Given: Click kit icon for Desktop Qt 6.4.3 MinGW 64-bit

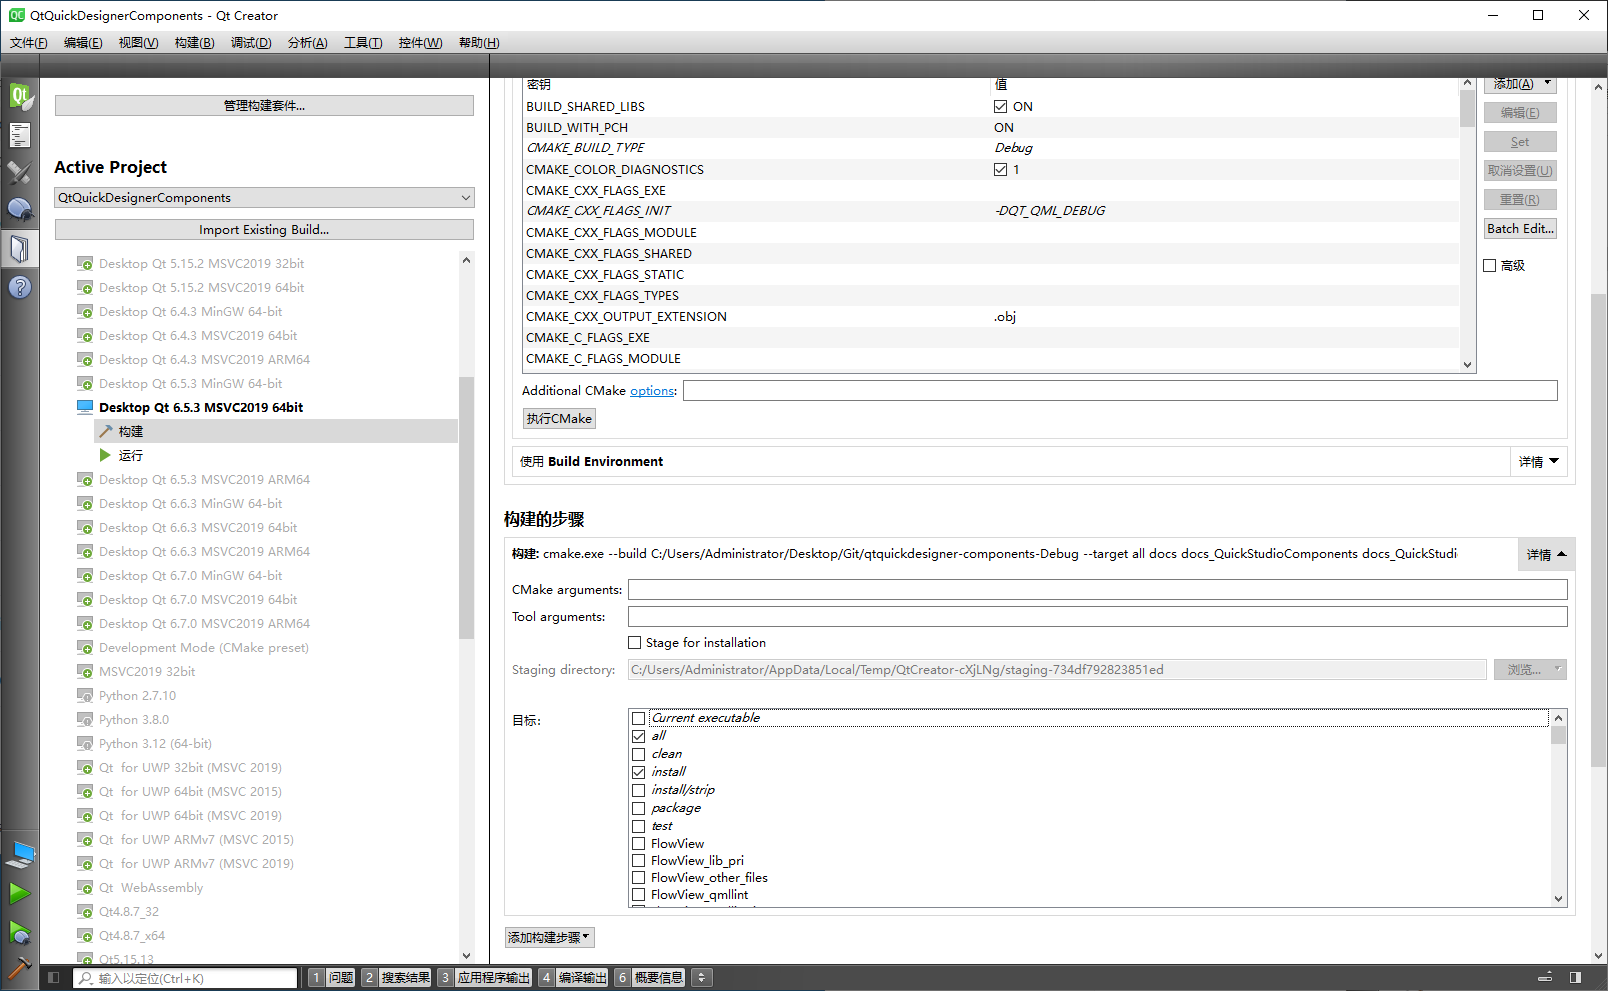Looking at the screenshot, I should coord(85,312).
